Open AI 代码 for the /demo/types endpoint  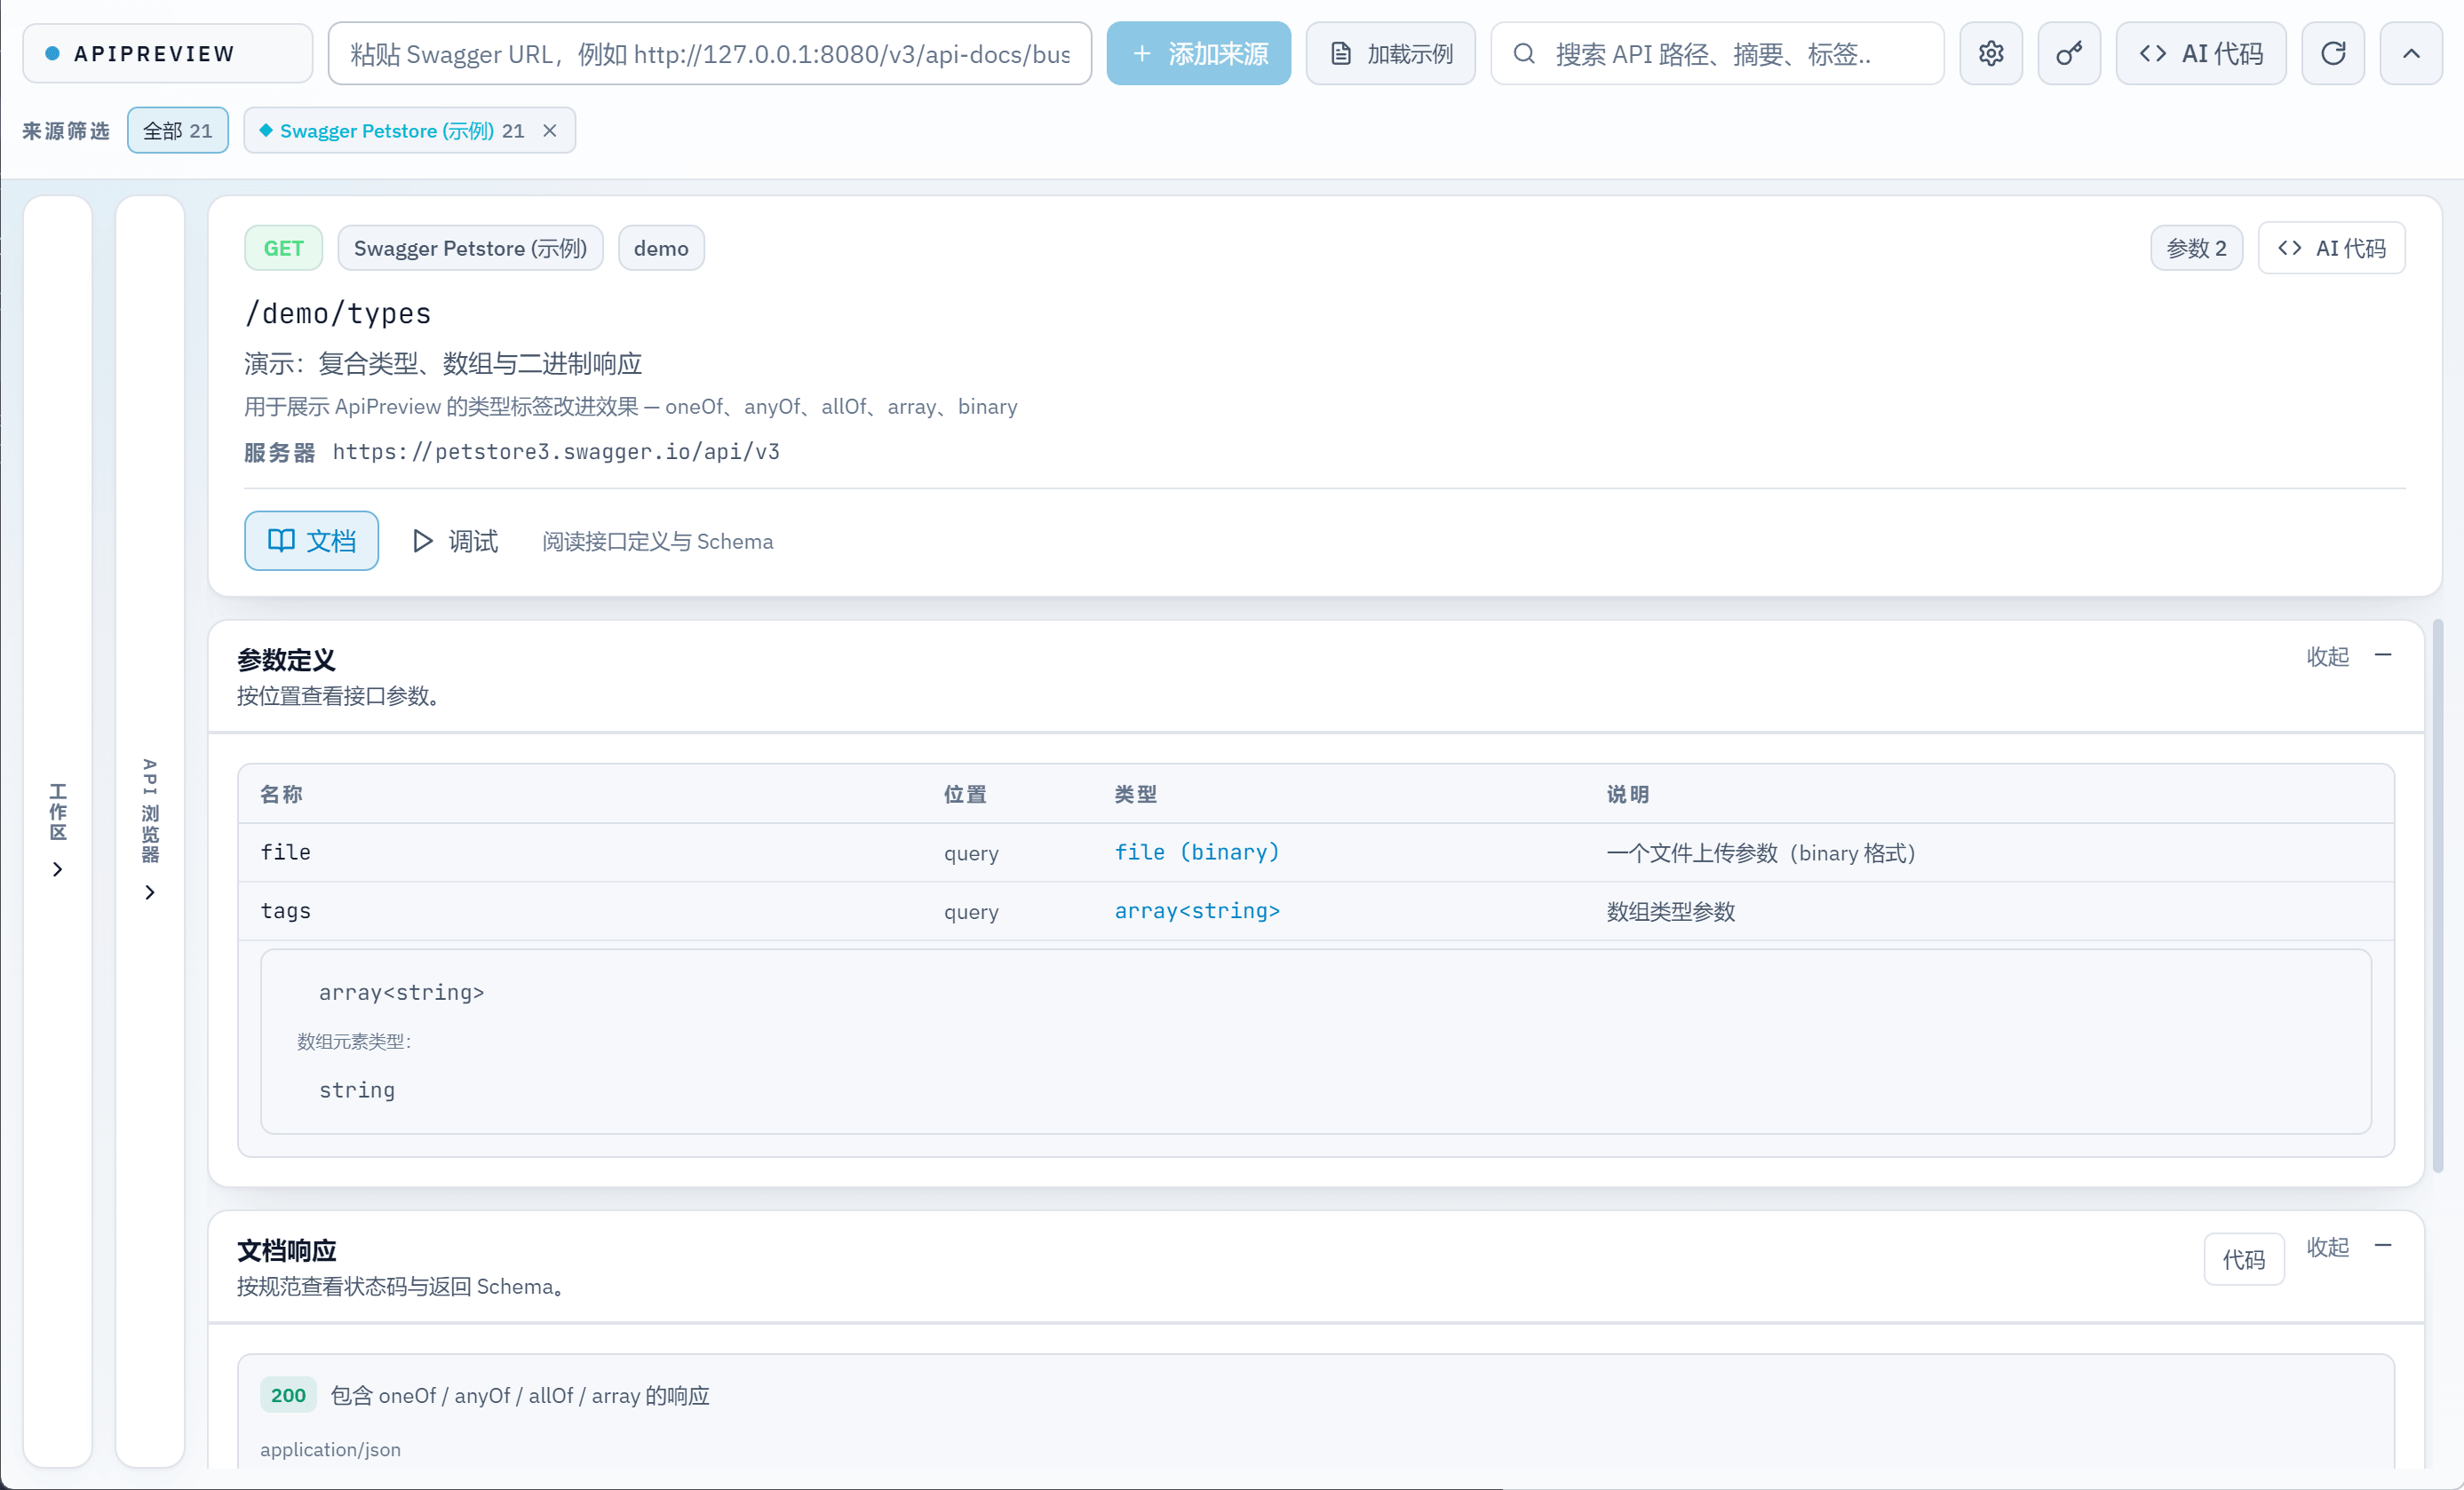click(2331, 248)
